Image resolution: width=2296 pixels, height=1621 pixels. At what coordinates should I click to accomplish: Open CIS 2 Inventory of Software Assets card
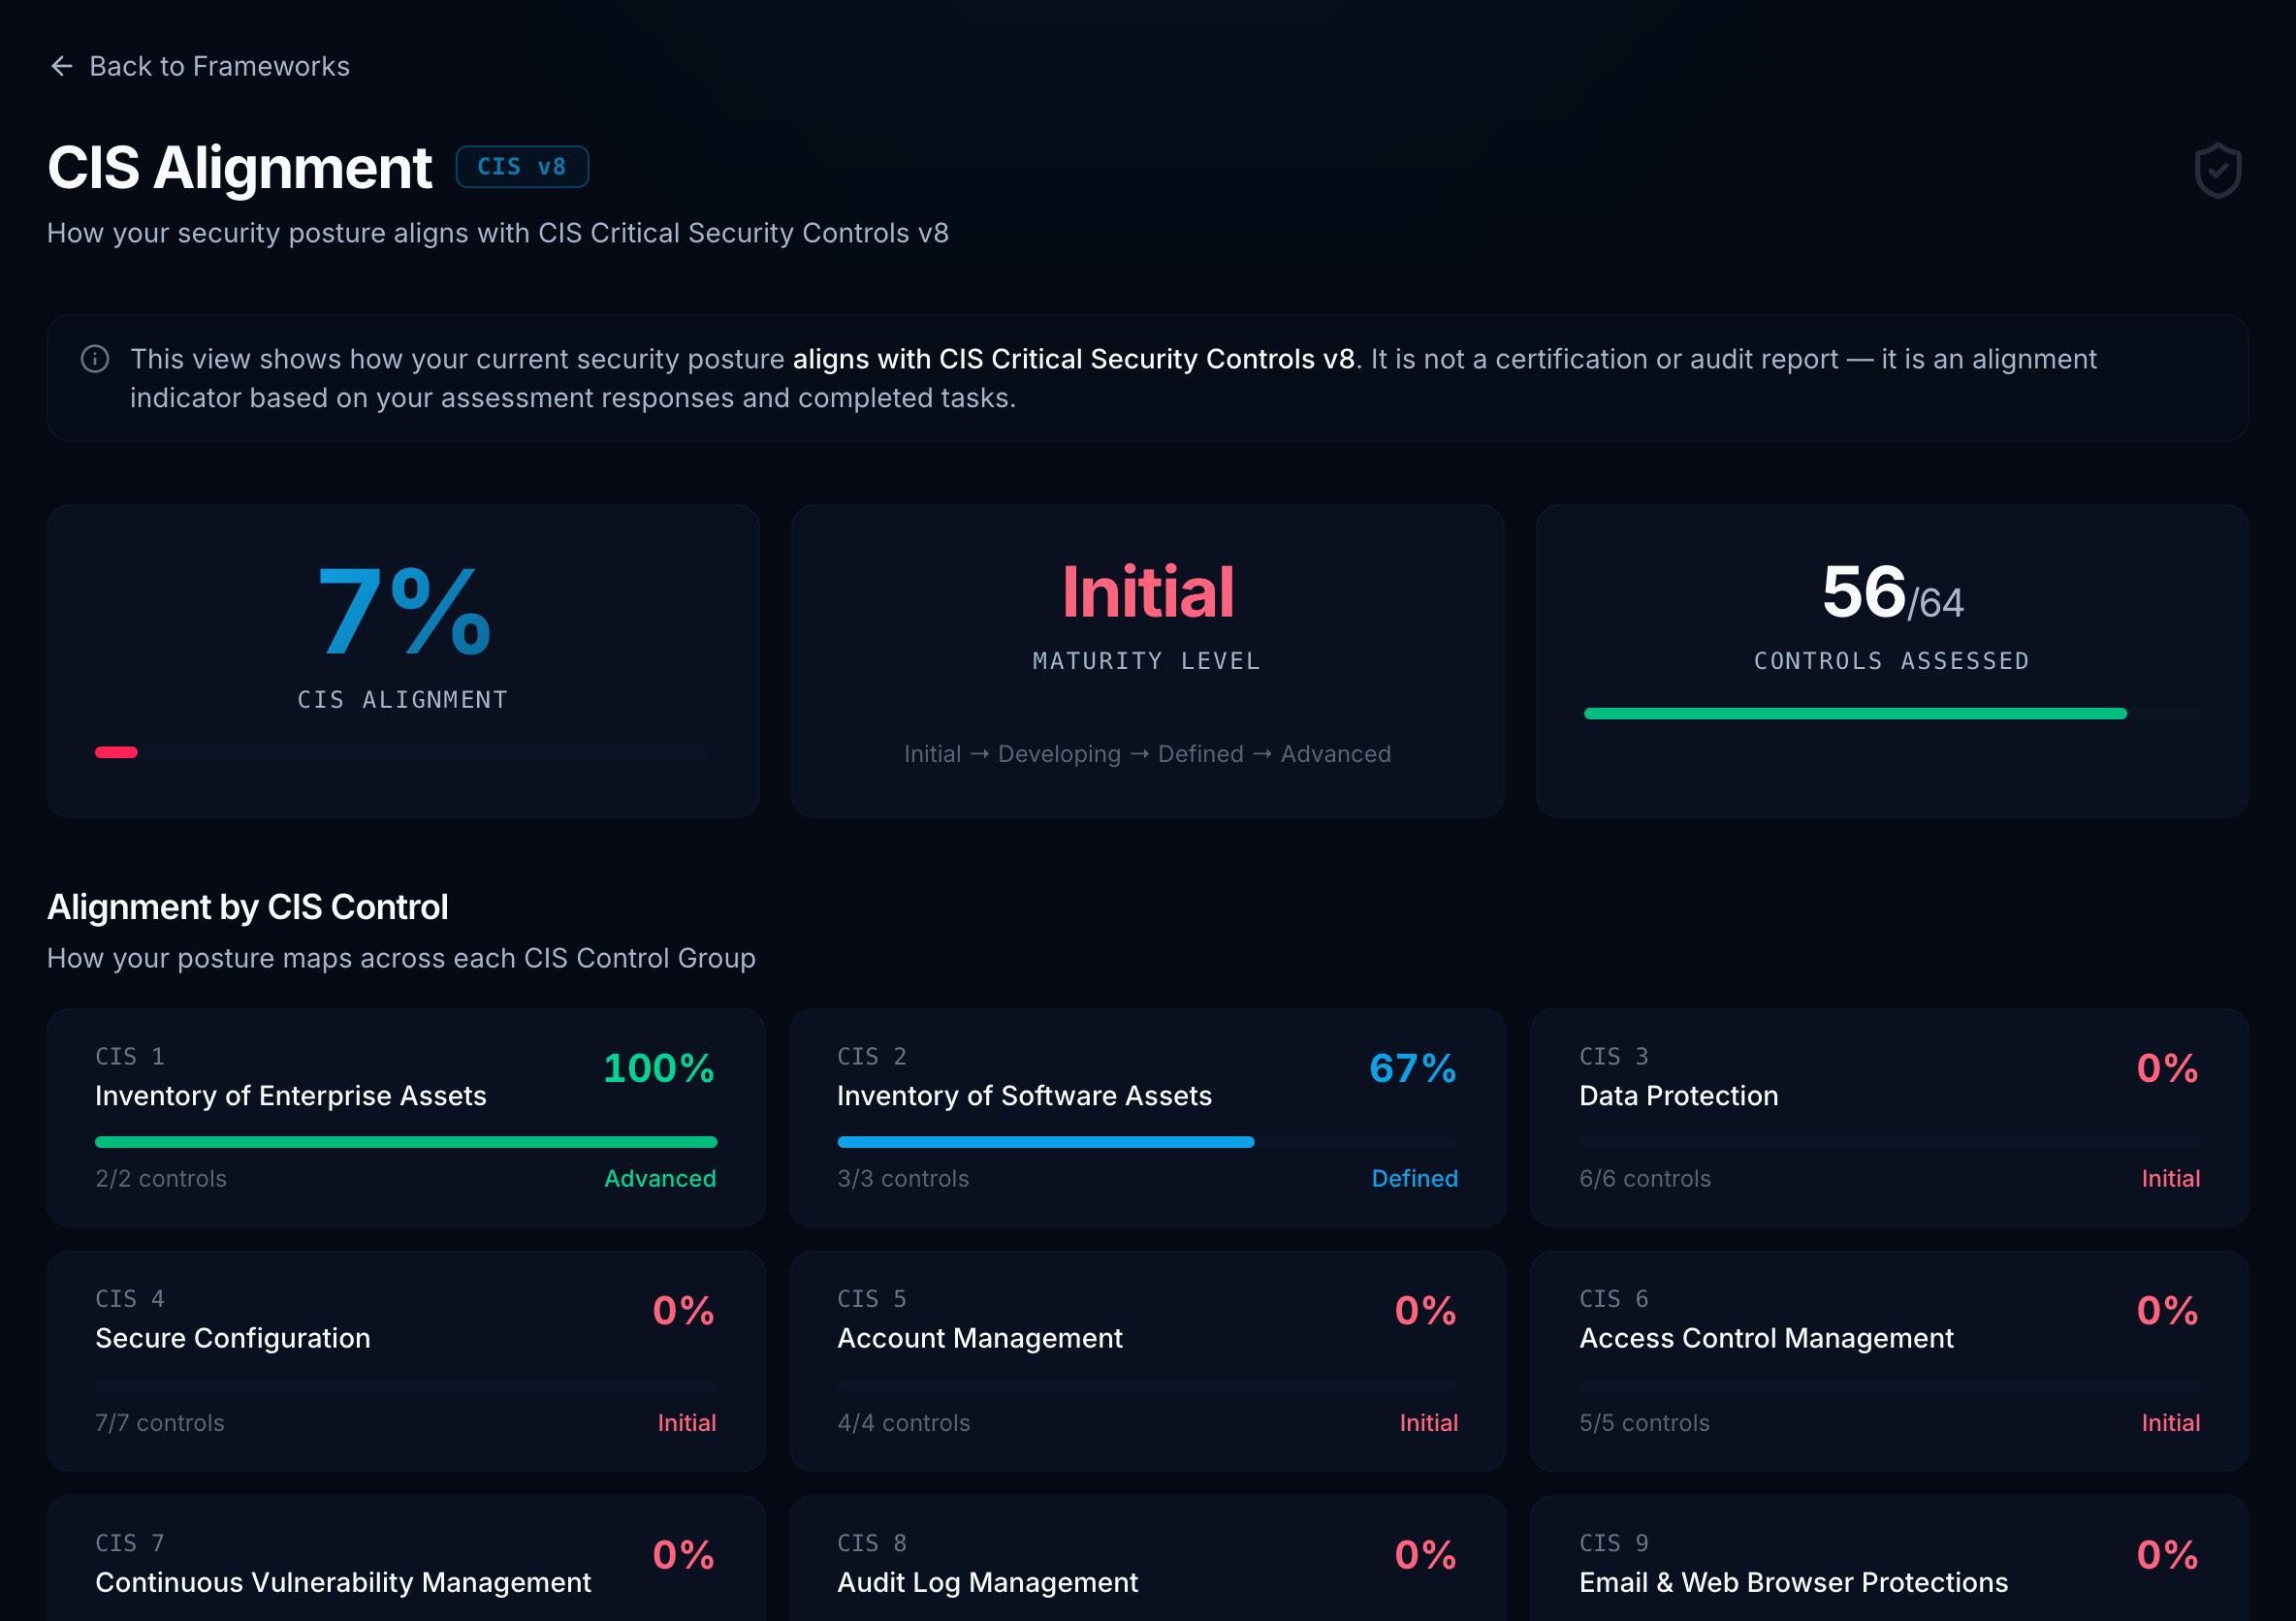pos(1147,1118)
